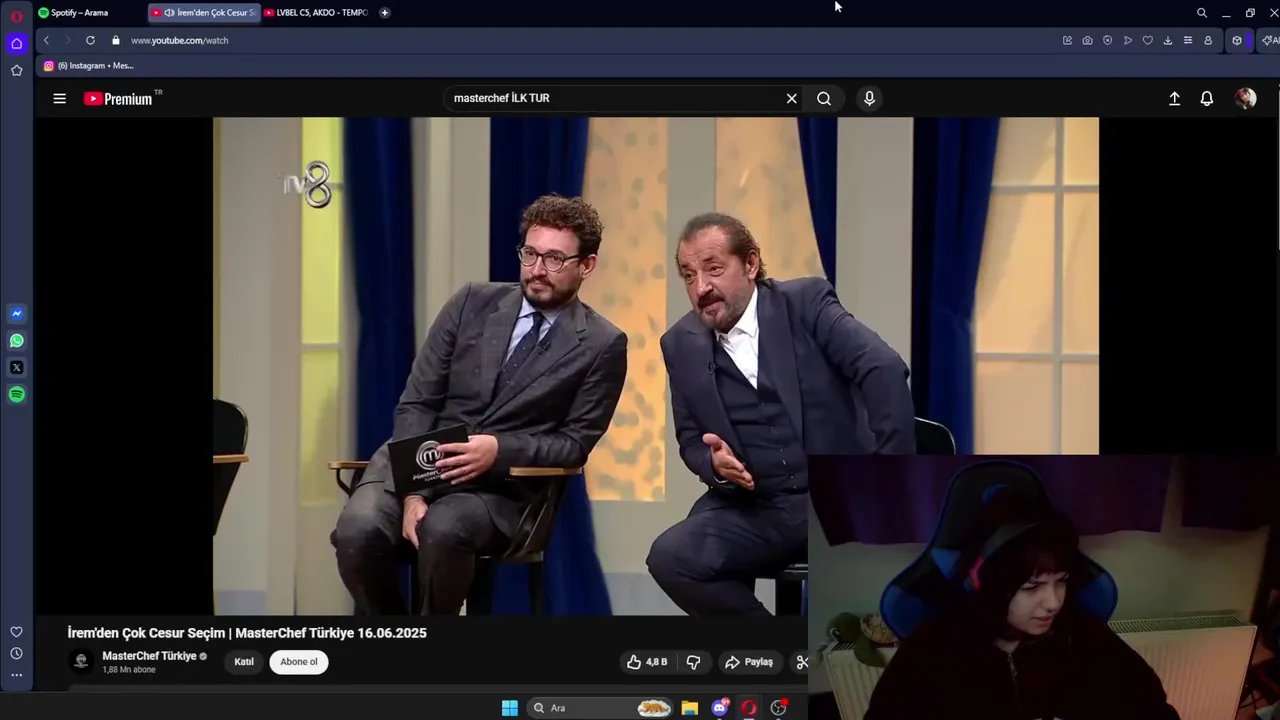Open the YouTube create/upload icon
1280x720 pixels.
[x=1175, y=98]
